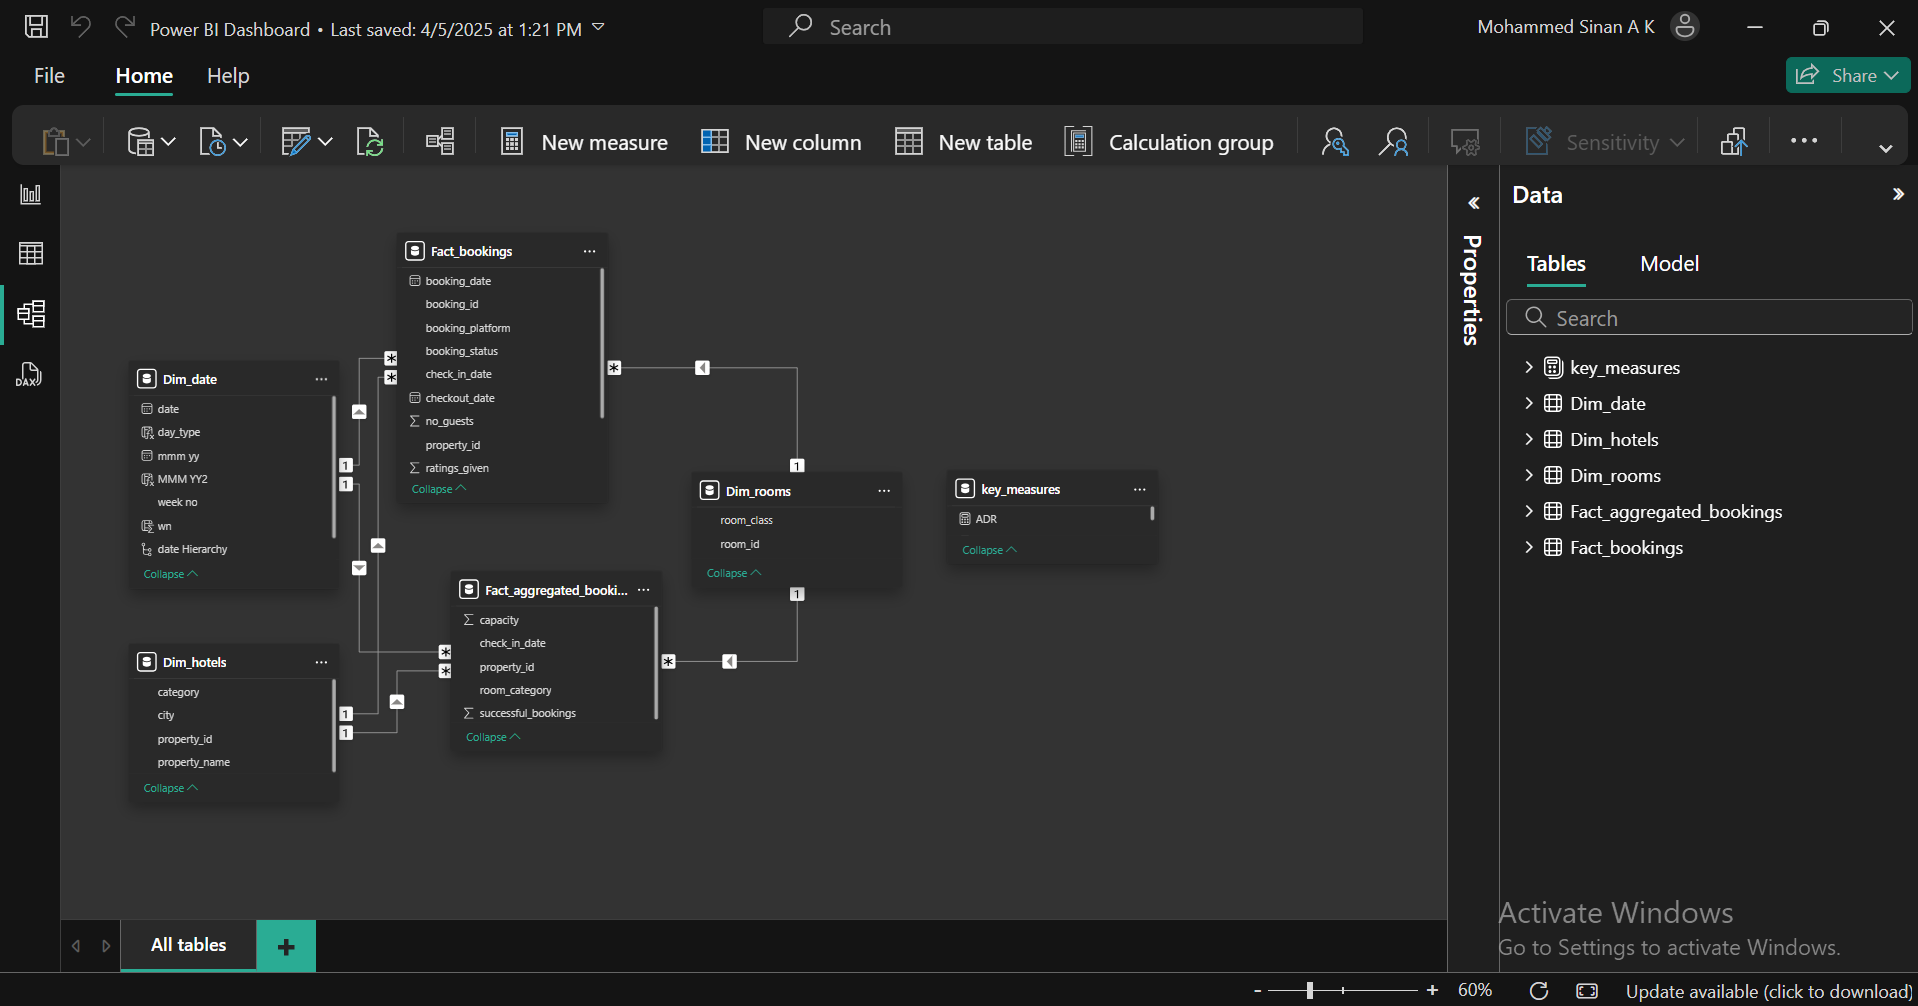Collapse the Data pane
This screenshot has width=1918, height=1006.
1898,194
